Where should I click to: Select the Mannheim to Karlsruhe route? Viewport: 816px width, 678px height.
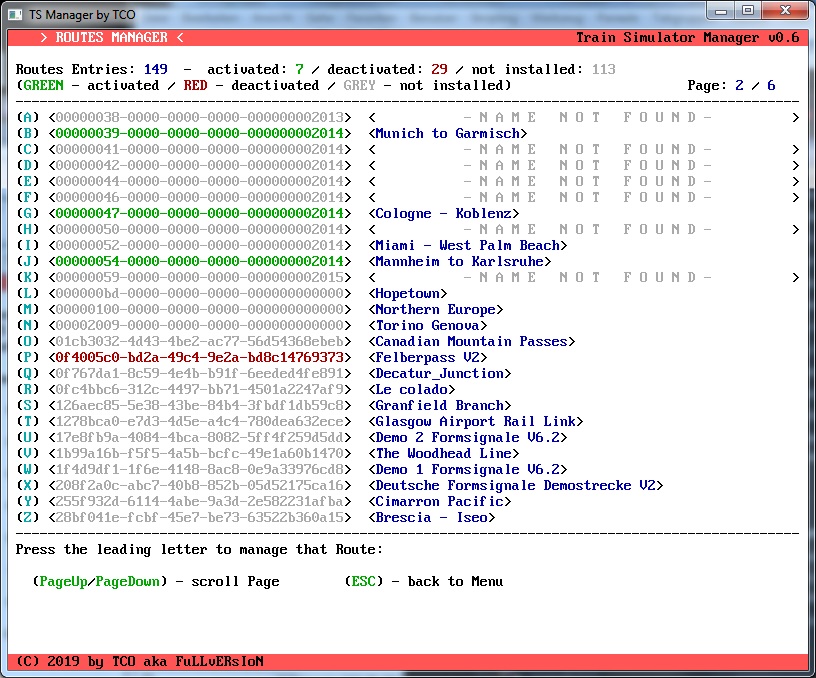click(460, 261)
